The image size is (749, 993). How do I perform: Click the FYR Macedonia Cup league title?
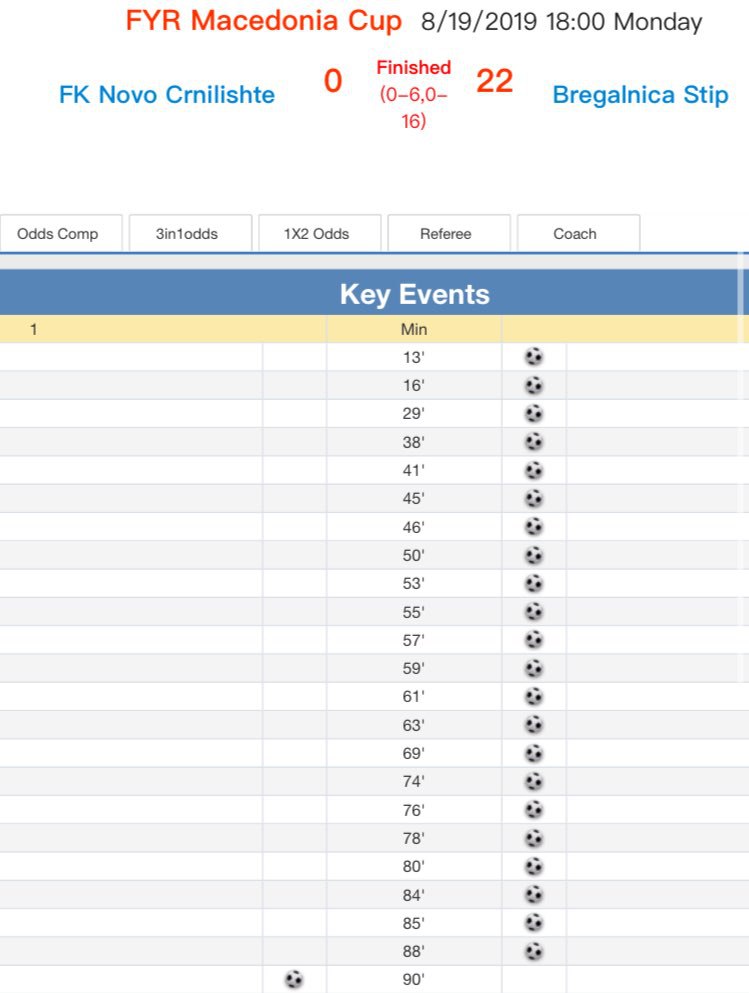263,20
